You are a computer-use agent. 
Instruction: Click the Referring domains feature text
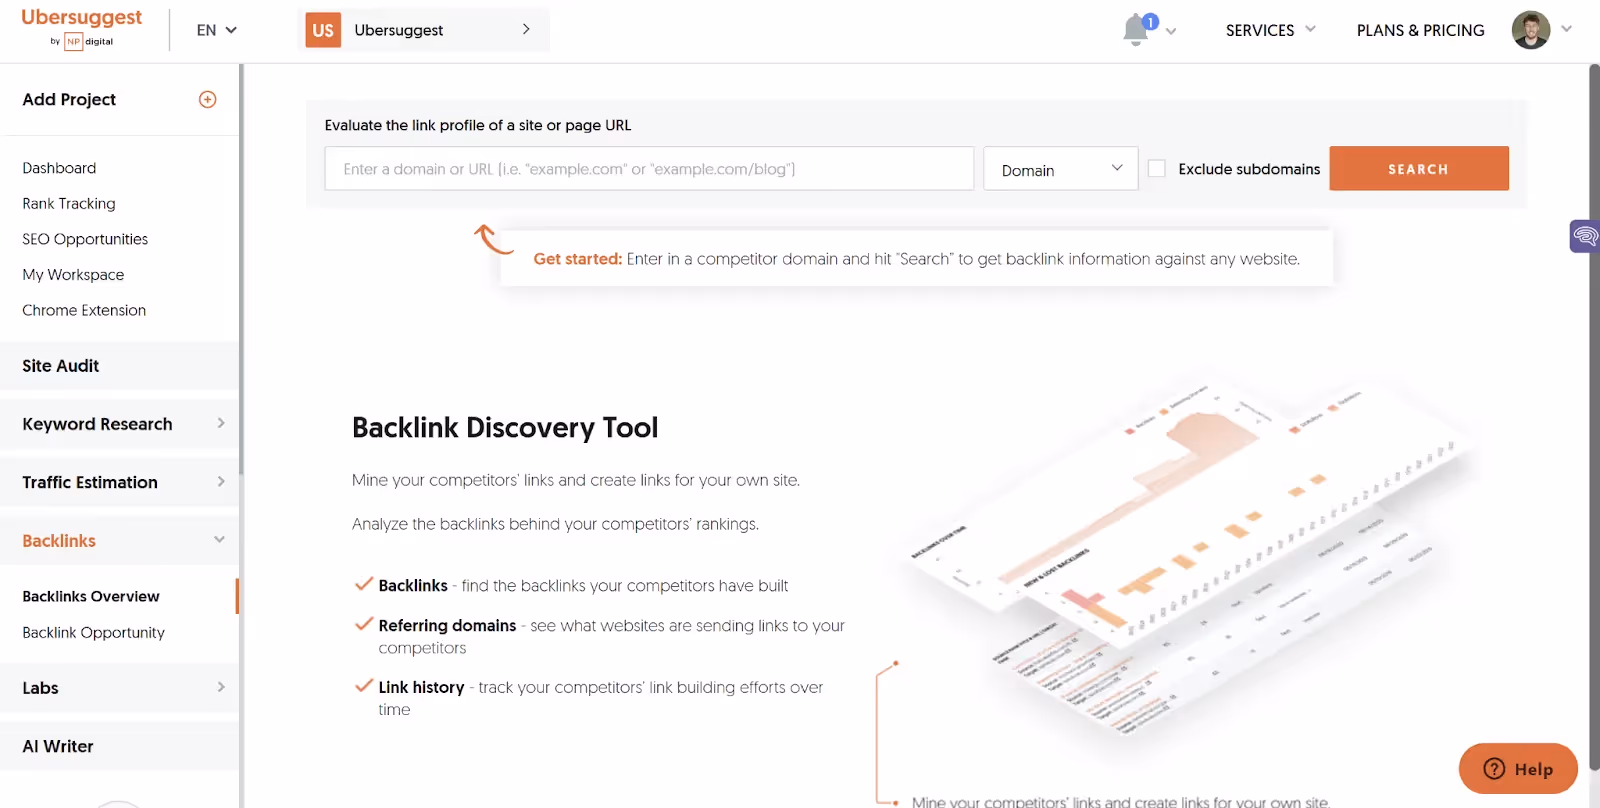point(611,636)
